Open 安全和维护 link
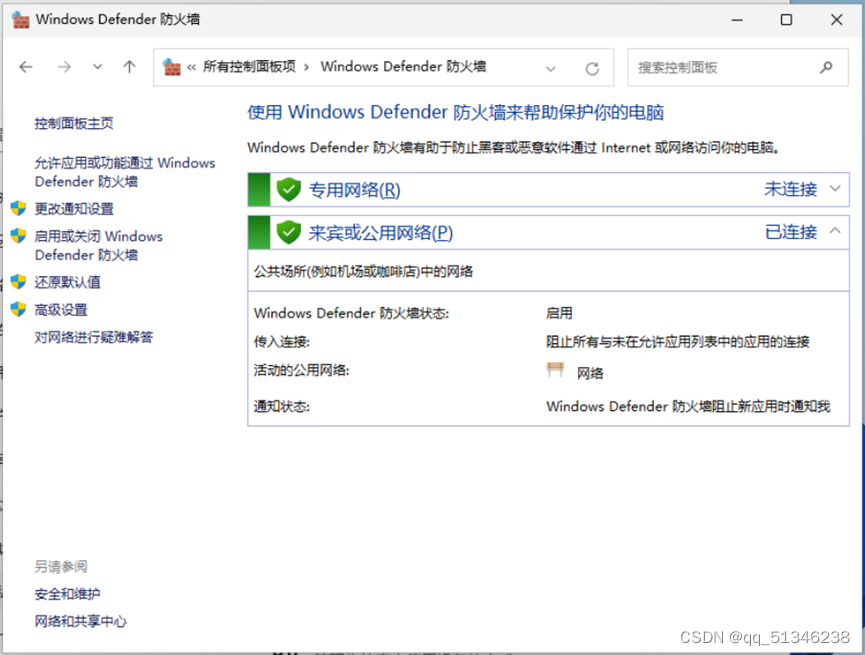 (67, 594)
